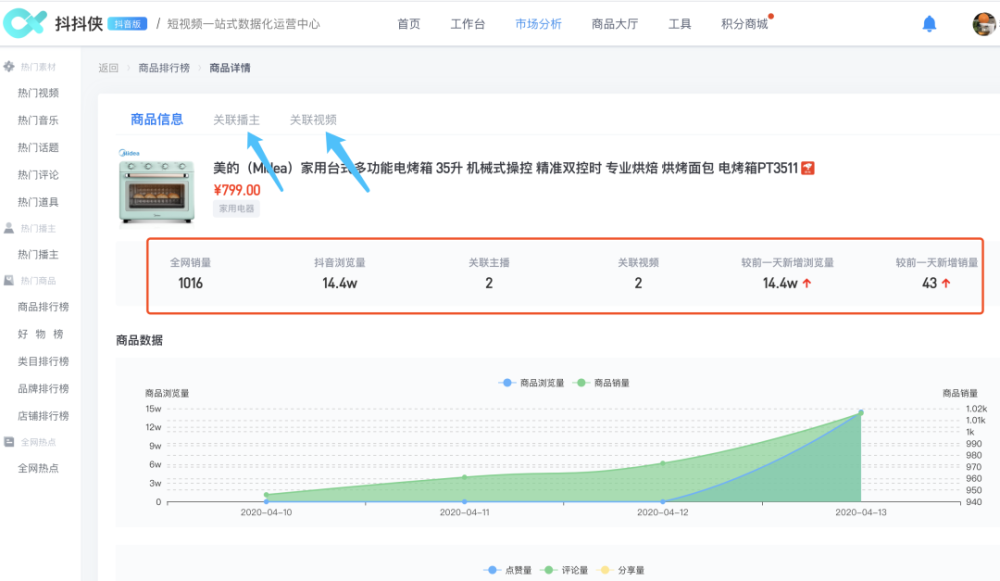This screenshot has height=581, width=1000.
Task: Open 品牌排行榜 in the sidebar
Action: (43, 389)
